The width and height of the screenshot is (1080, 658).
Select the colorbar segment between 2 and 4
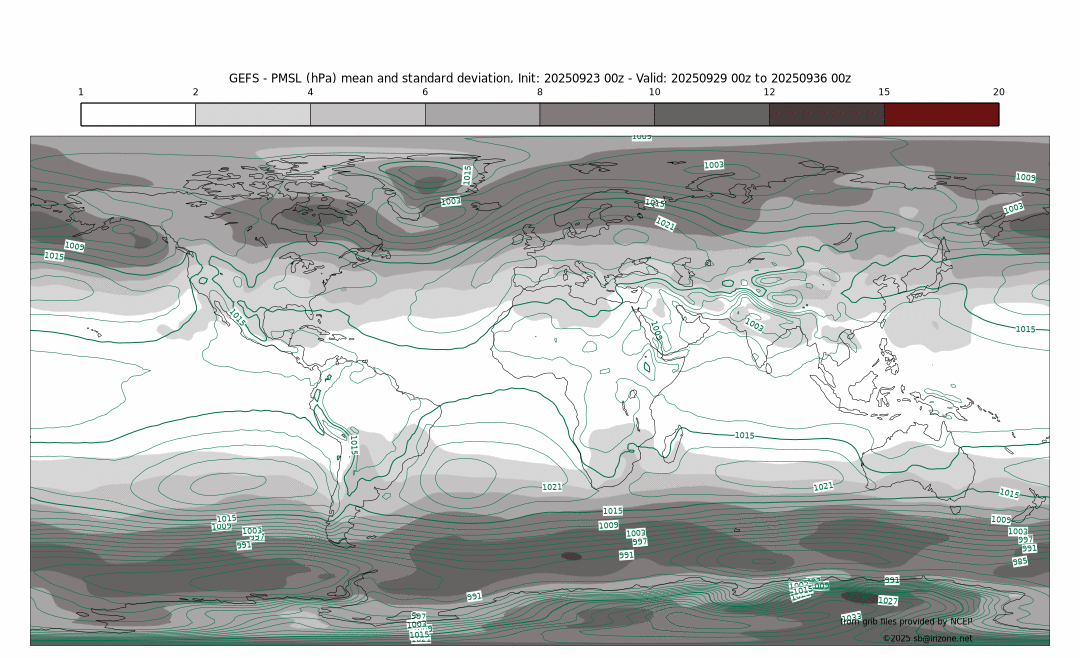(253, 114)
